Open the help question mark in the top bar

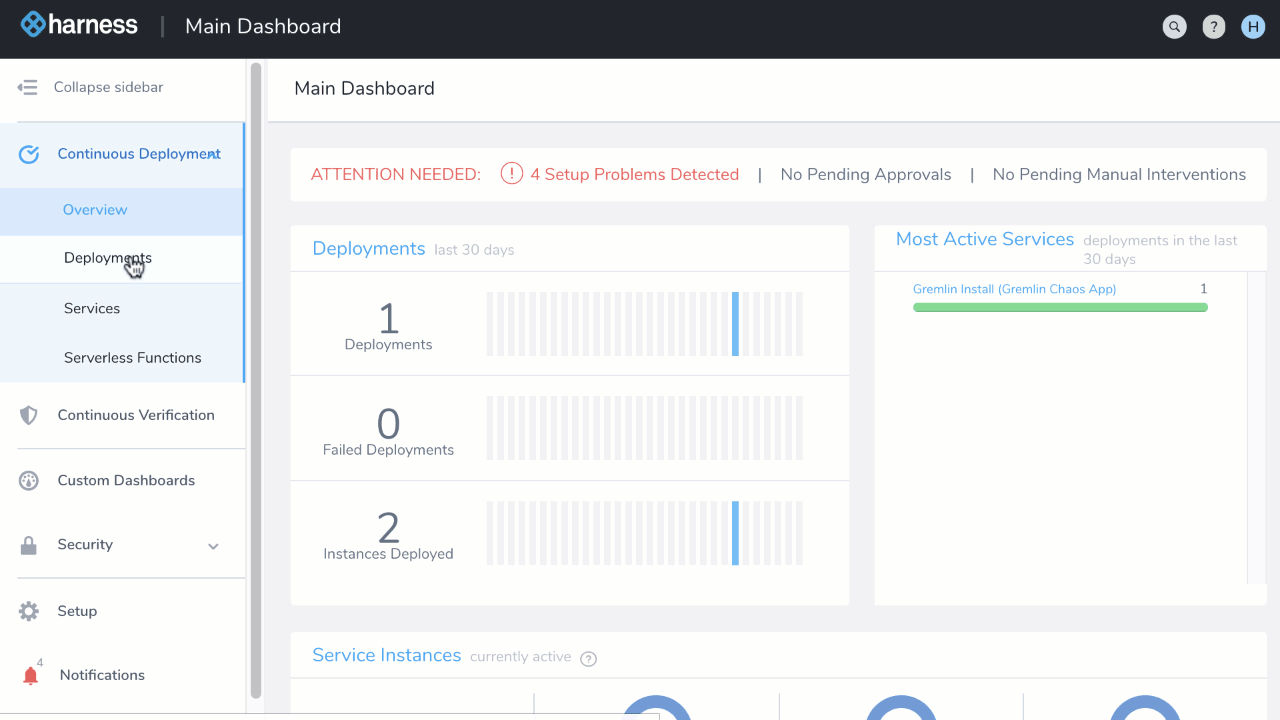1214,27
